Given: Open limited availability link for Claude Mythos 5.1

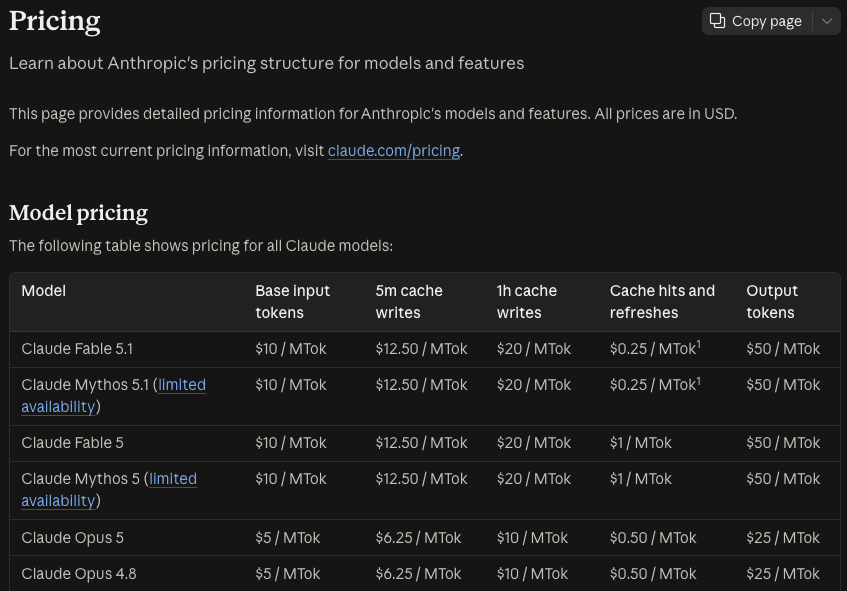Looking at the screenshot, I should [113, 395].
